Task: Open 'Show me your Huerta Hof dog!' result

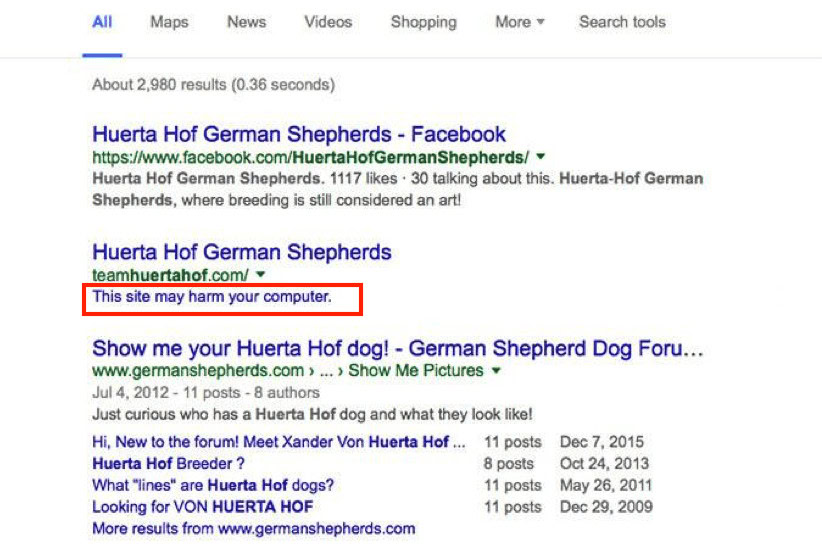Action: 397,348
